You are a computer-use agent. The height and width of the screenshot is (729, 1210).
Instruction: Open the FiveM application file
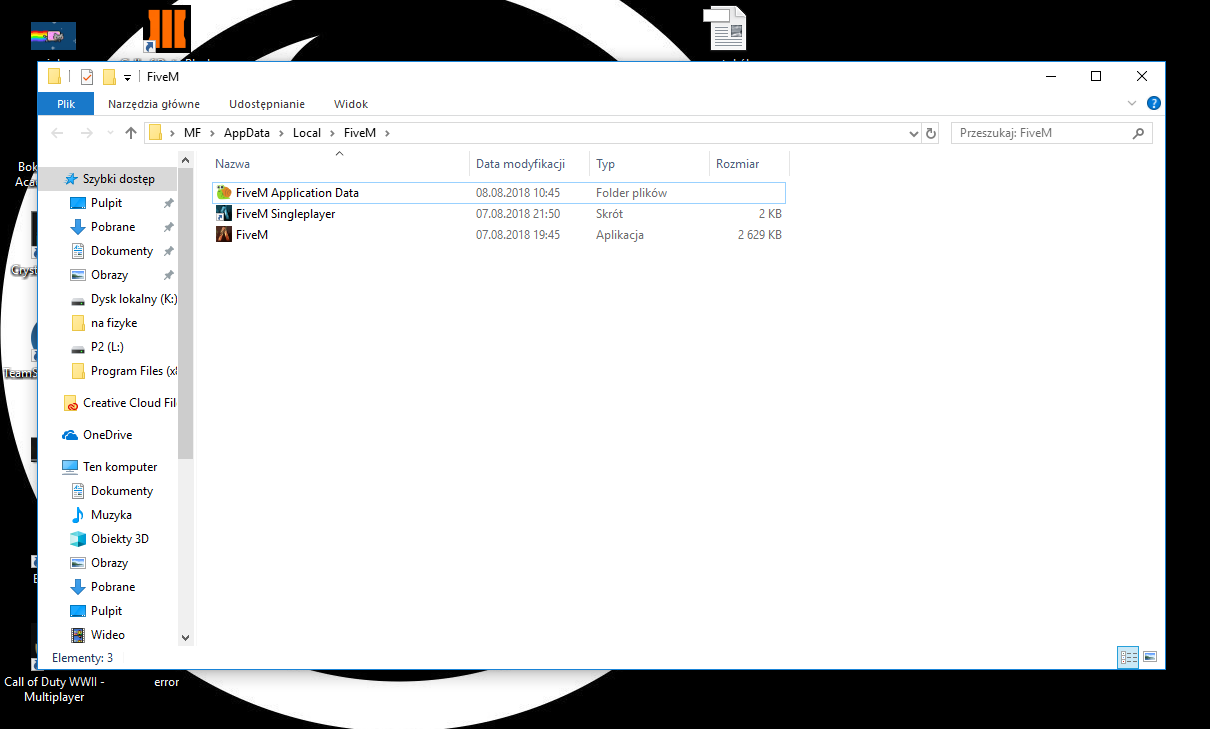251,235
